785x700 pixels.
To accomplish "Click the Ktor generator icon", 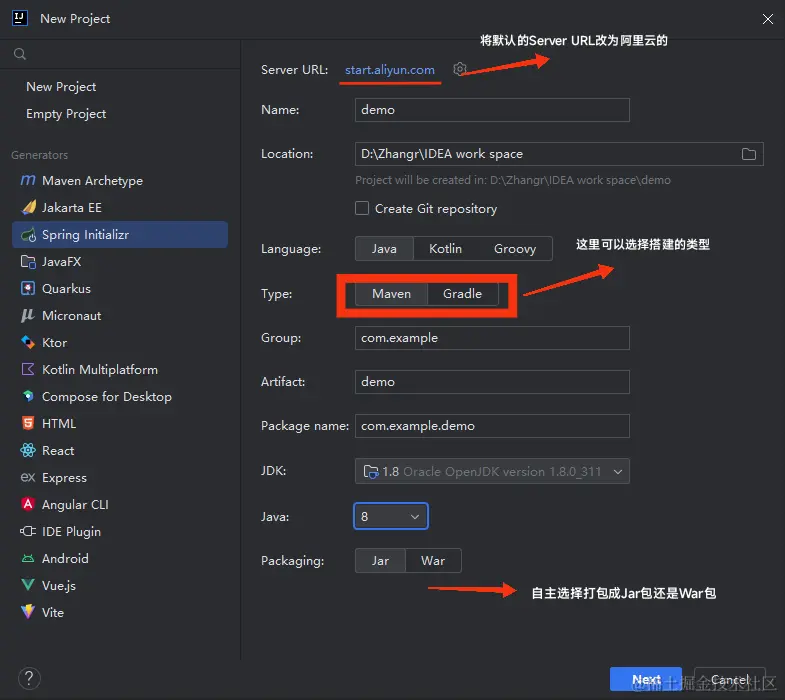I will 28,342.
